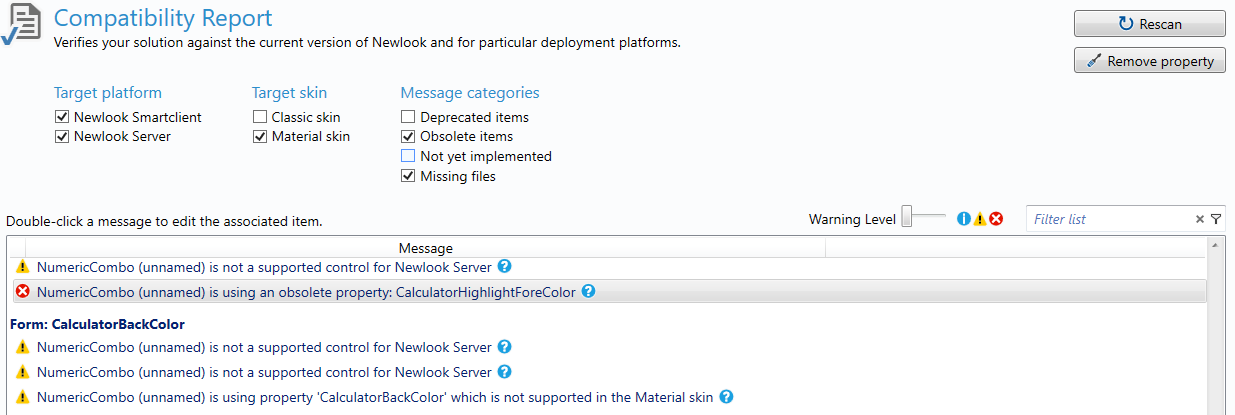Viewport: 1235px width, 415px height.
Task: Enable the Classic skin checkbox
Action: pos(260,117)
